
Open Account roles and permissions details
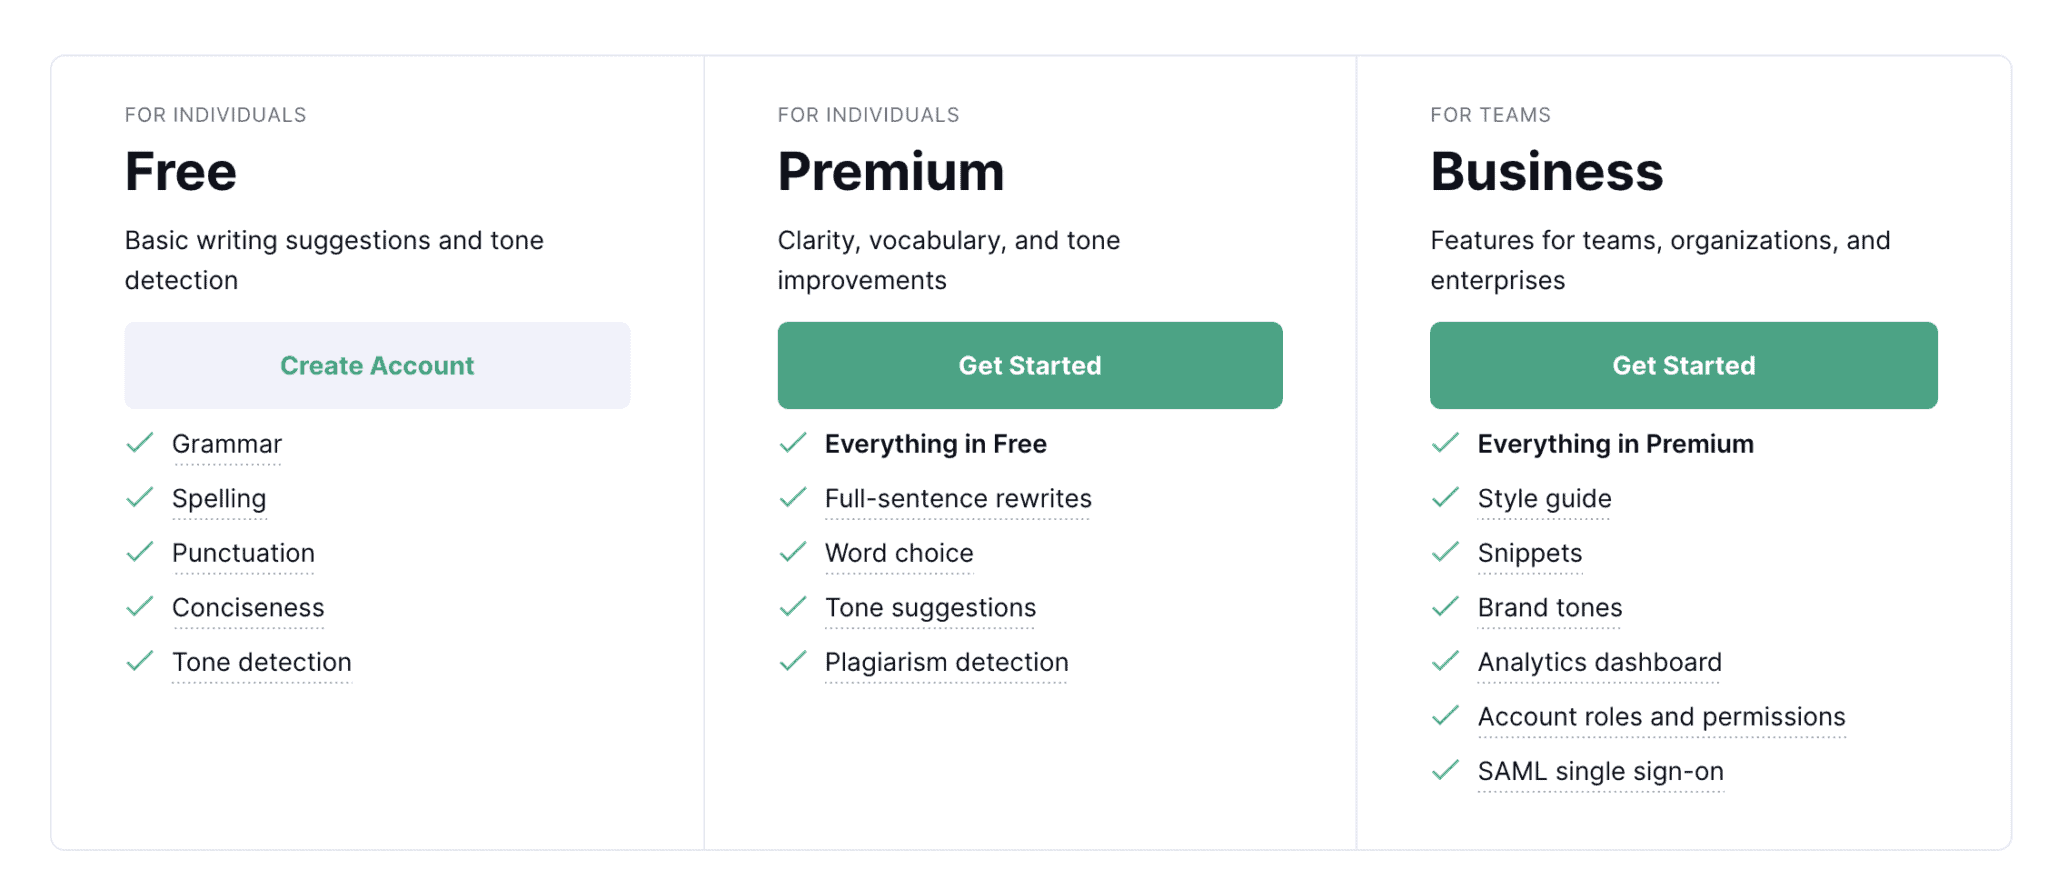point(1660,716)
